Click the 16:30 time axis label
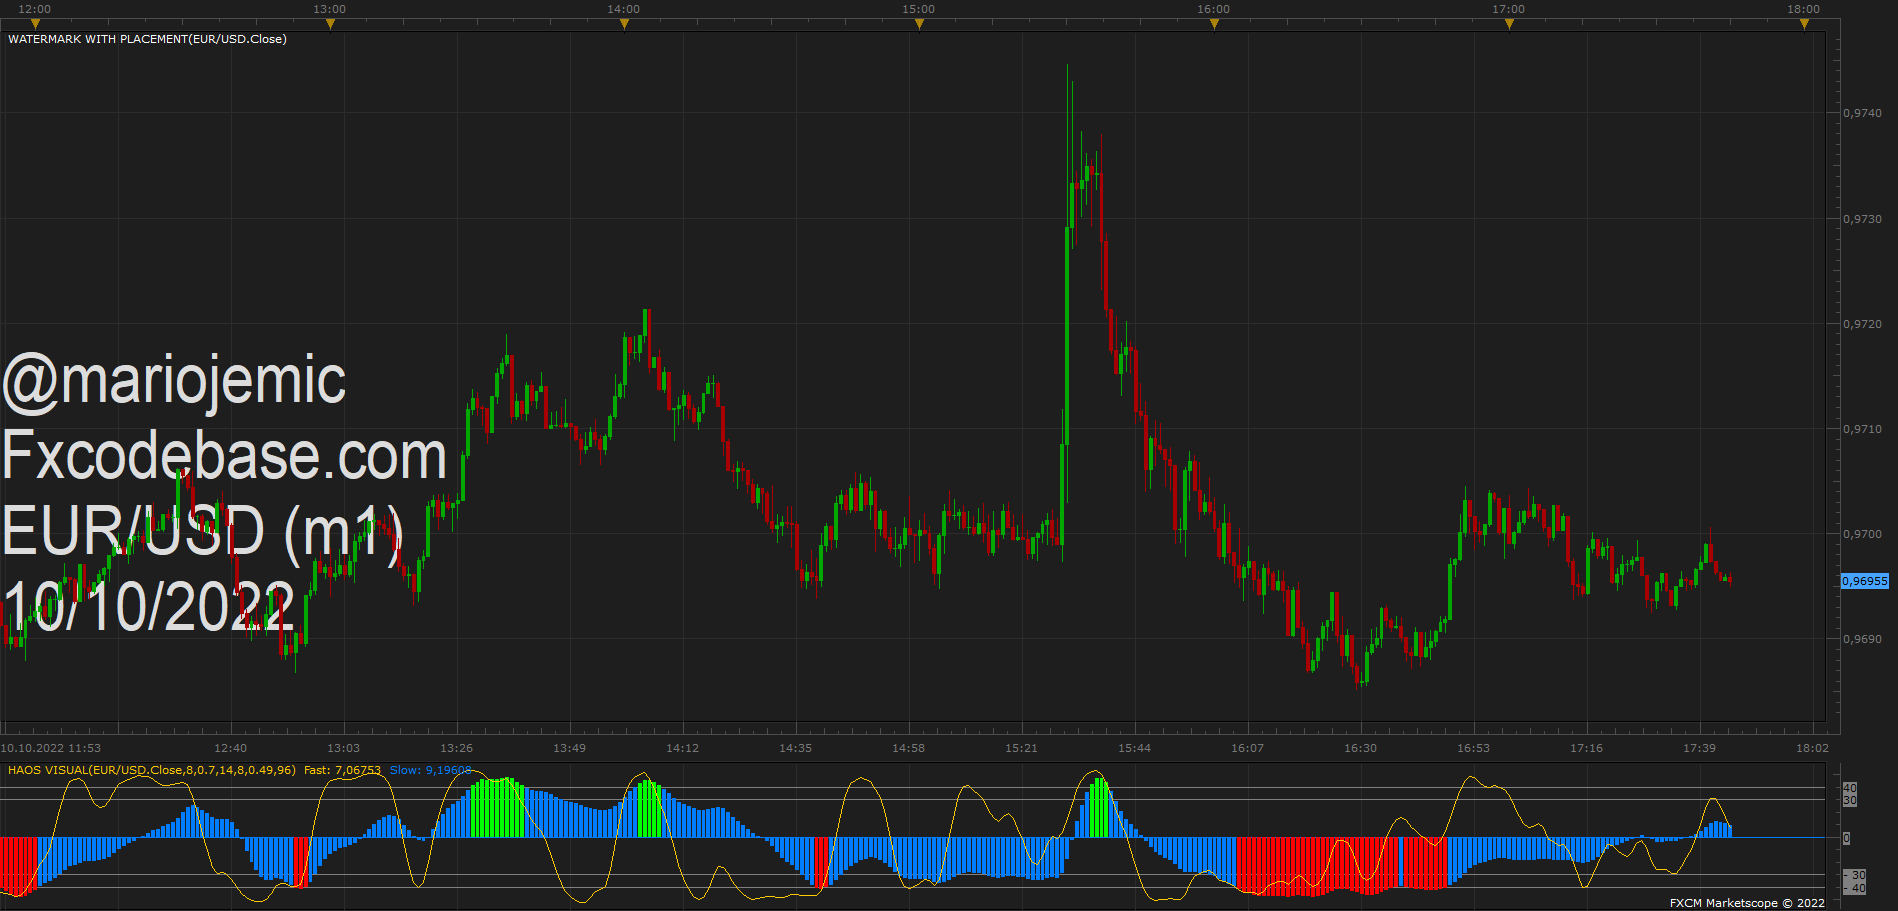The width and height of the screenshot is (1898, 911). pos(1360,748)
